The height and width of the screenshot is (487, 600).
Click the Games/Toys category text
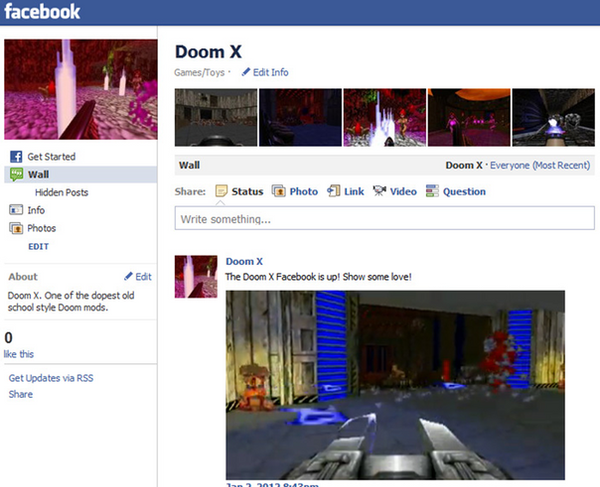199,72
